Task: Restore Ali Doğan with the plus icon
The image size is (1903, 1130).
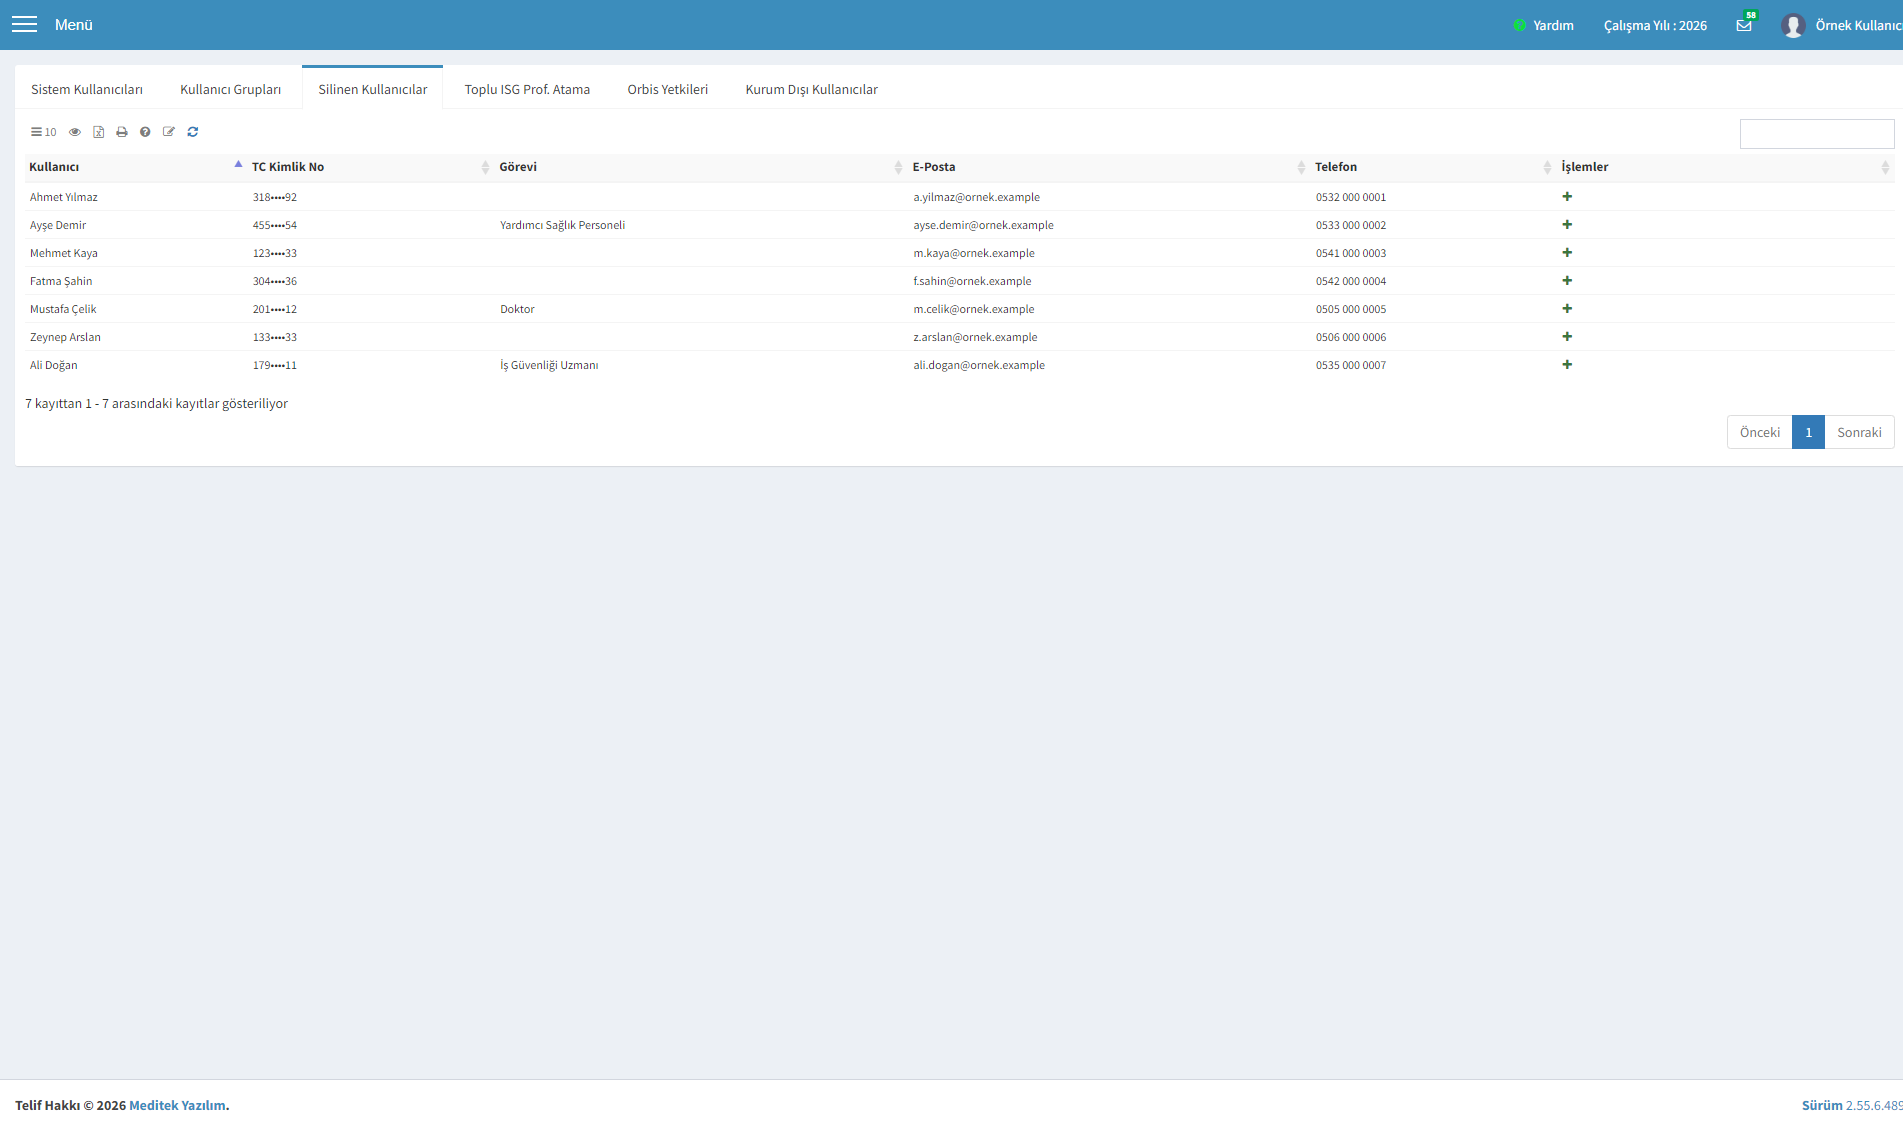Action: pyautogui.click(x=1567, y=365)
